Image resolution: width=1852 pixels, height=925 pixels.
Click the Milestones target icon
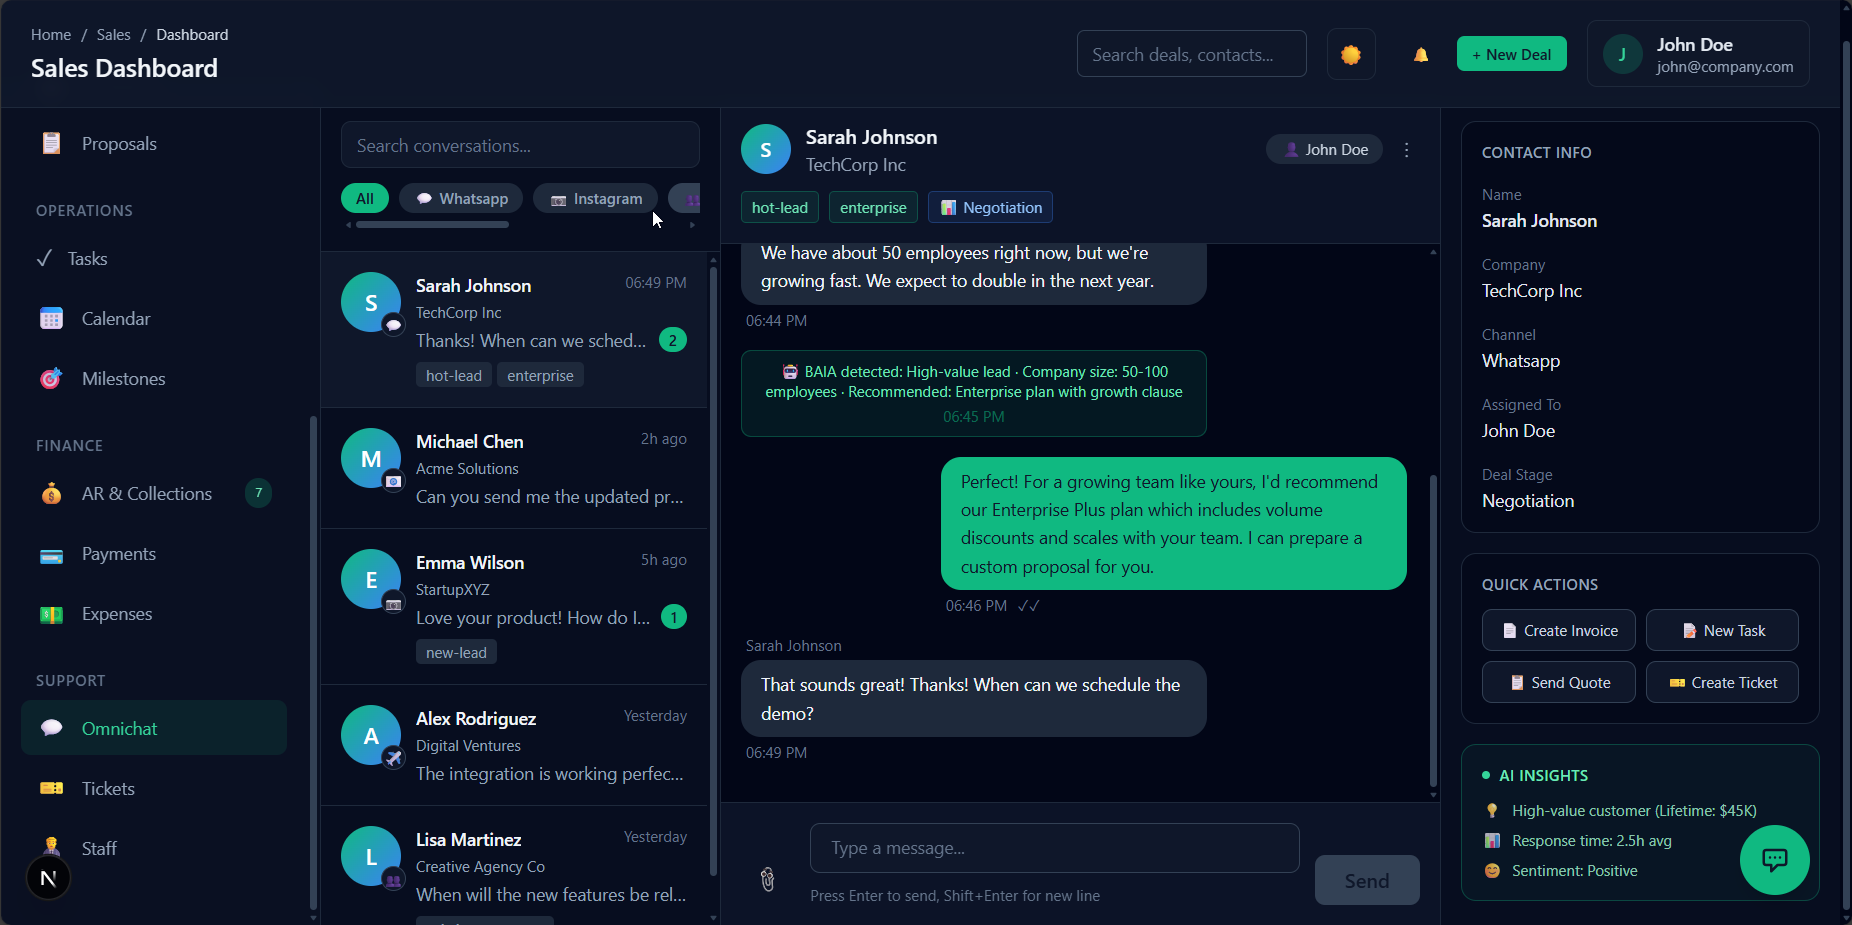[50, 378]
